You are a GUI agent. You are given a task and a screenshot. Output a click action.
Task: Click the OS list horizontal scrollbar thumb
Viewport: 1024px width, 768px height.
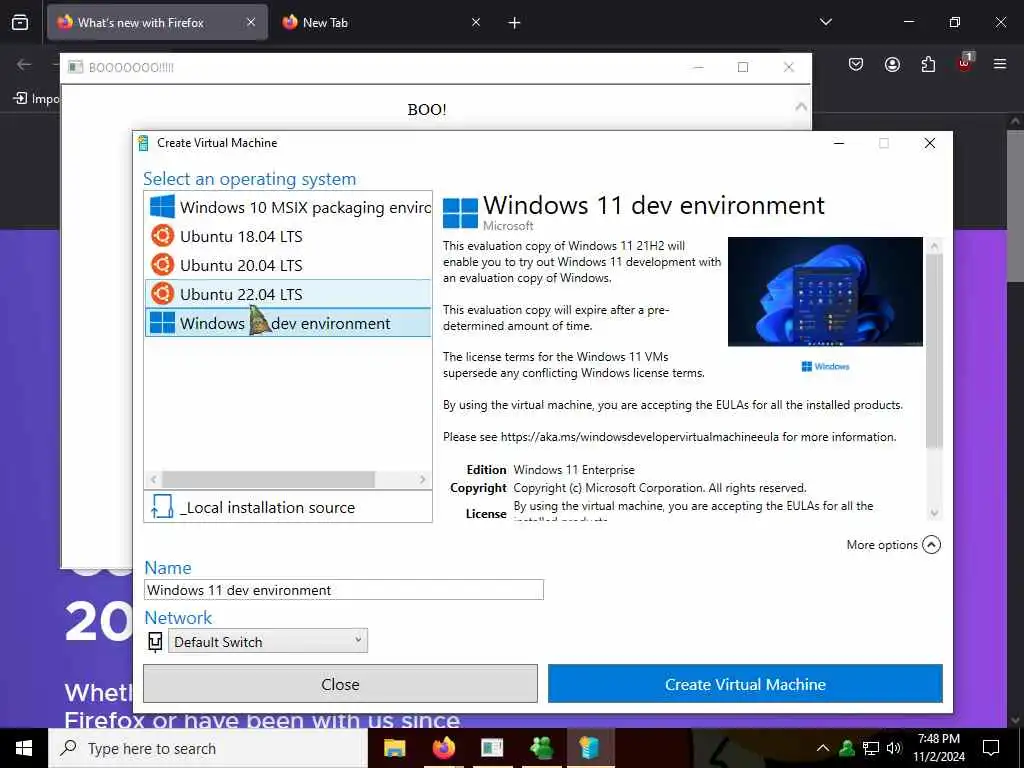(268, 479)
